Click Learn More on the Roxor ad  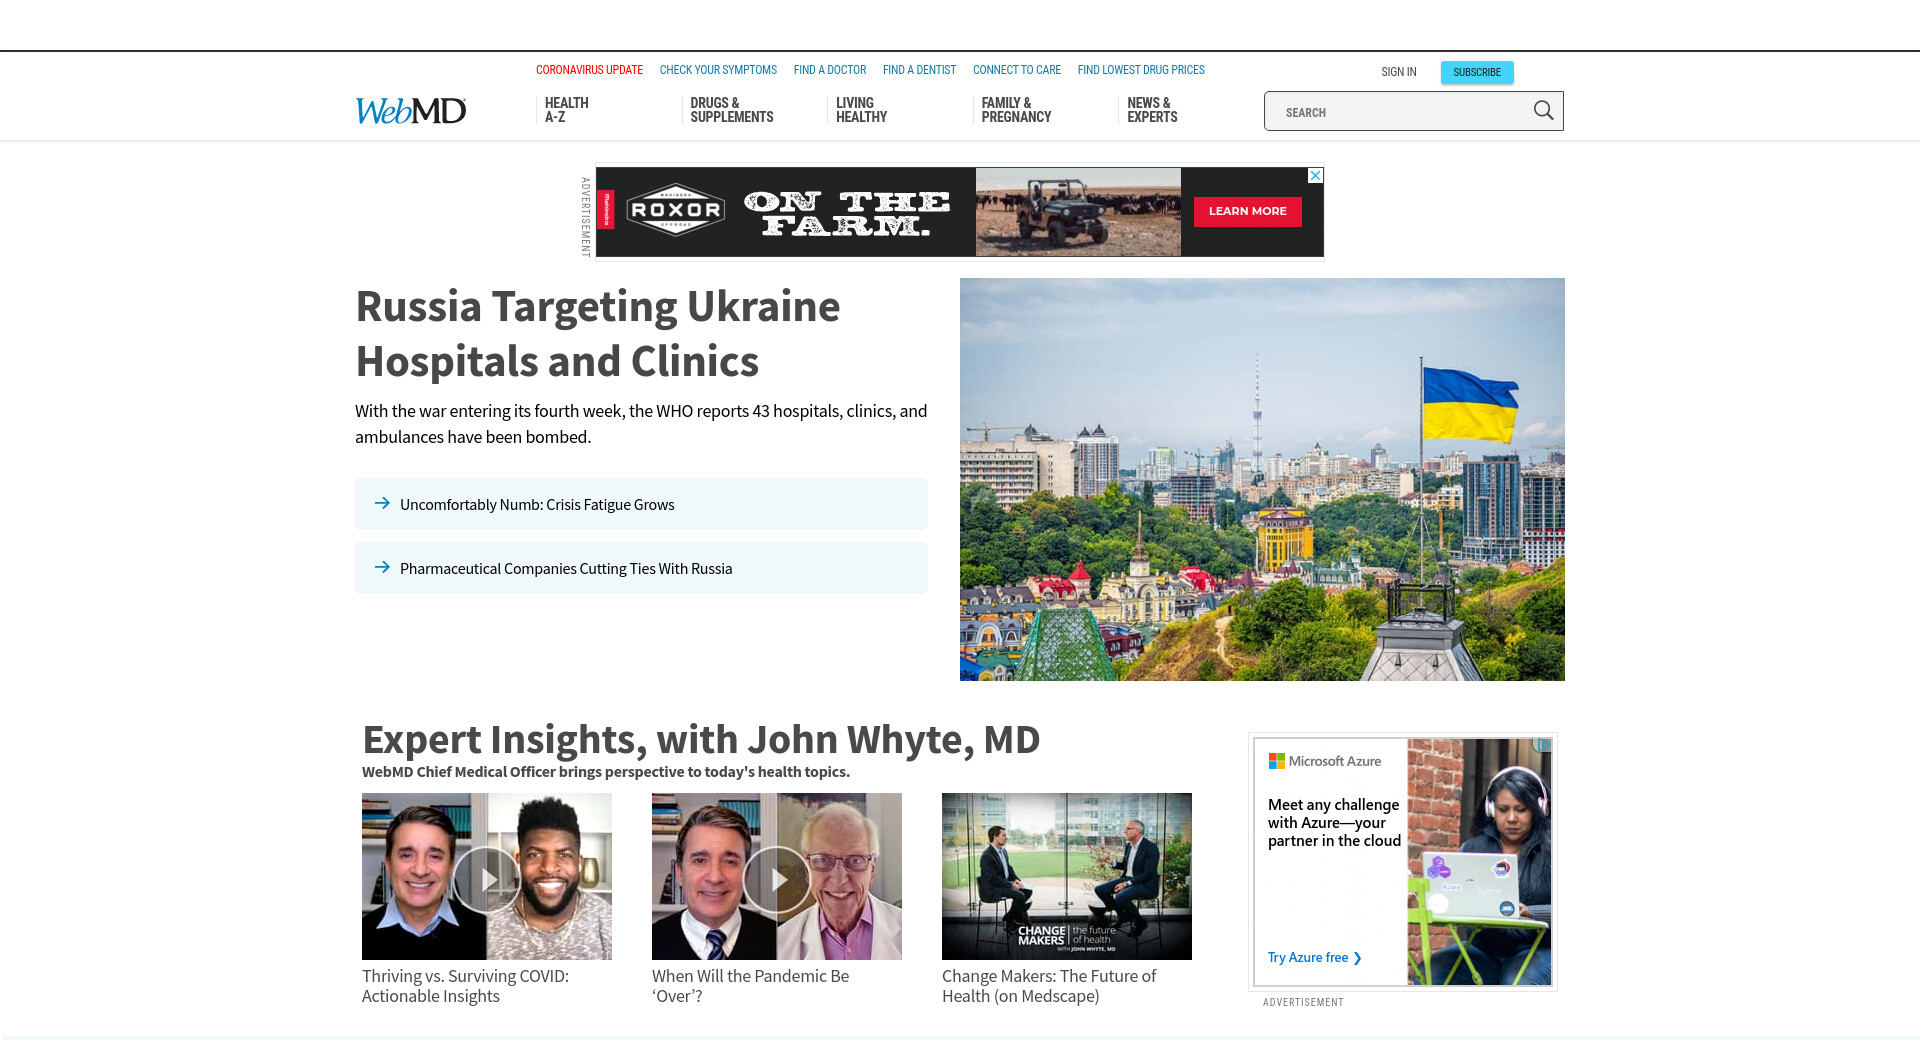(1247, 211)
